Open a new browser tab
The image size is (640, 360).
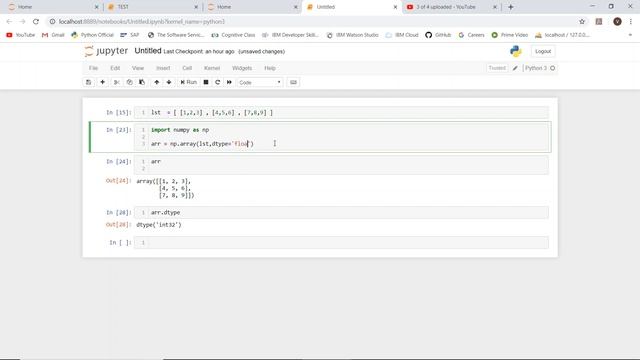[511, 7]
